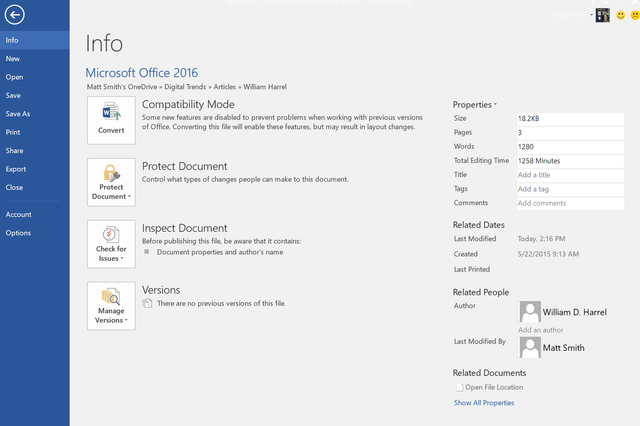Click the Open File Location link

pyautogui.click(x=494, y=387)
